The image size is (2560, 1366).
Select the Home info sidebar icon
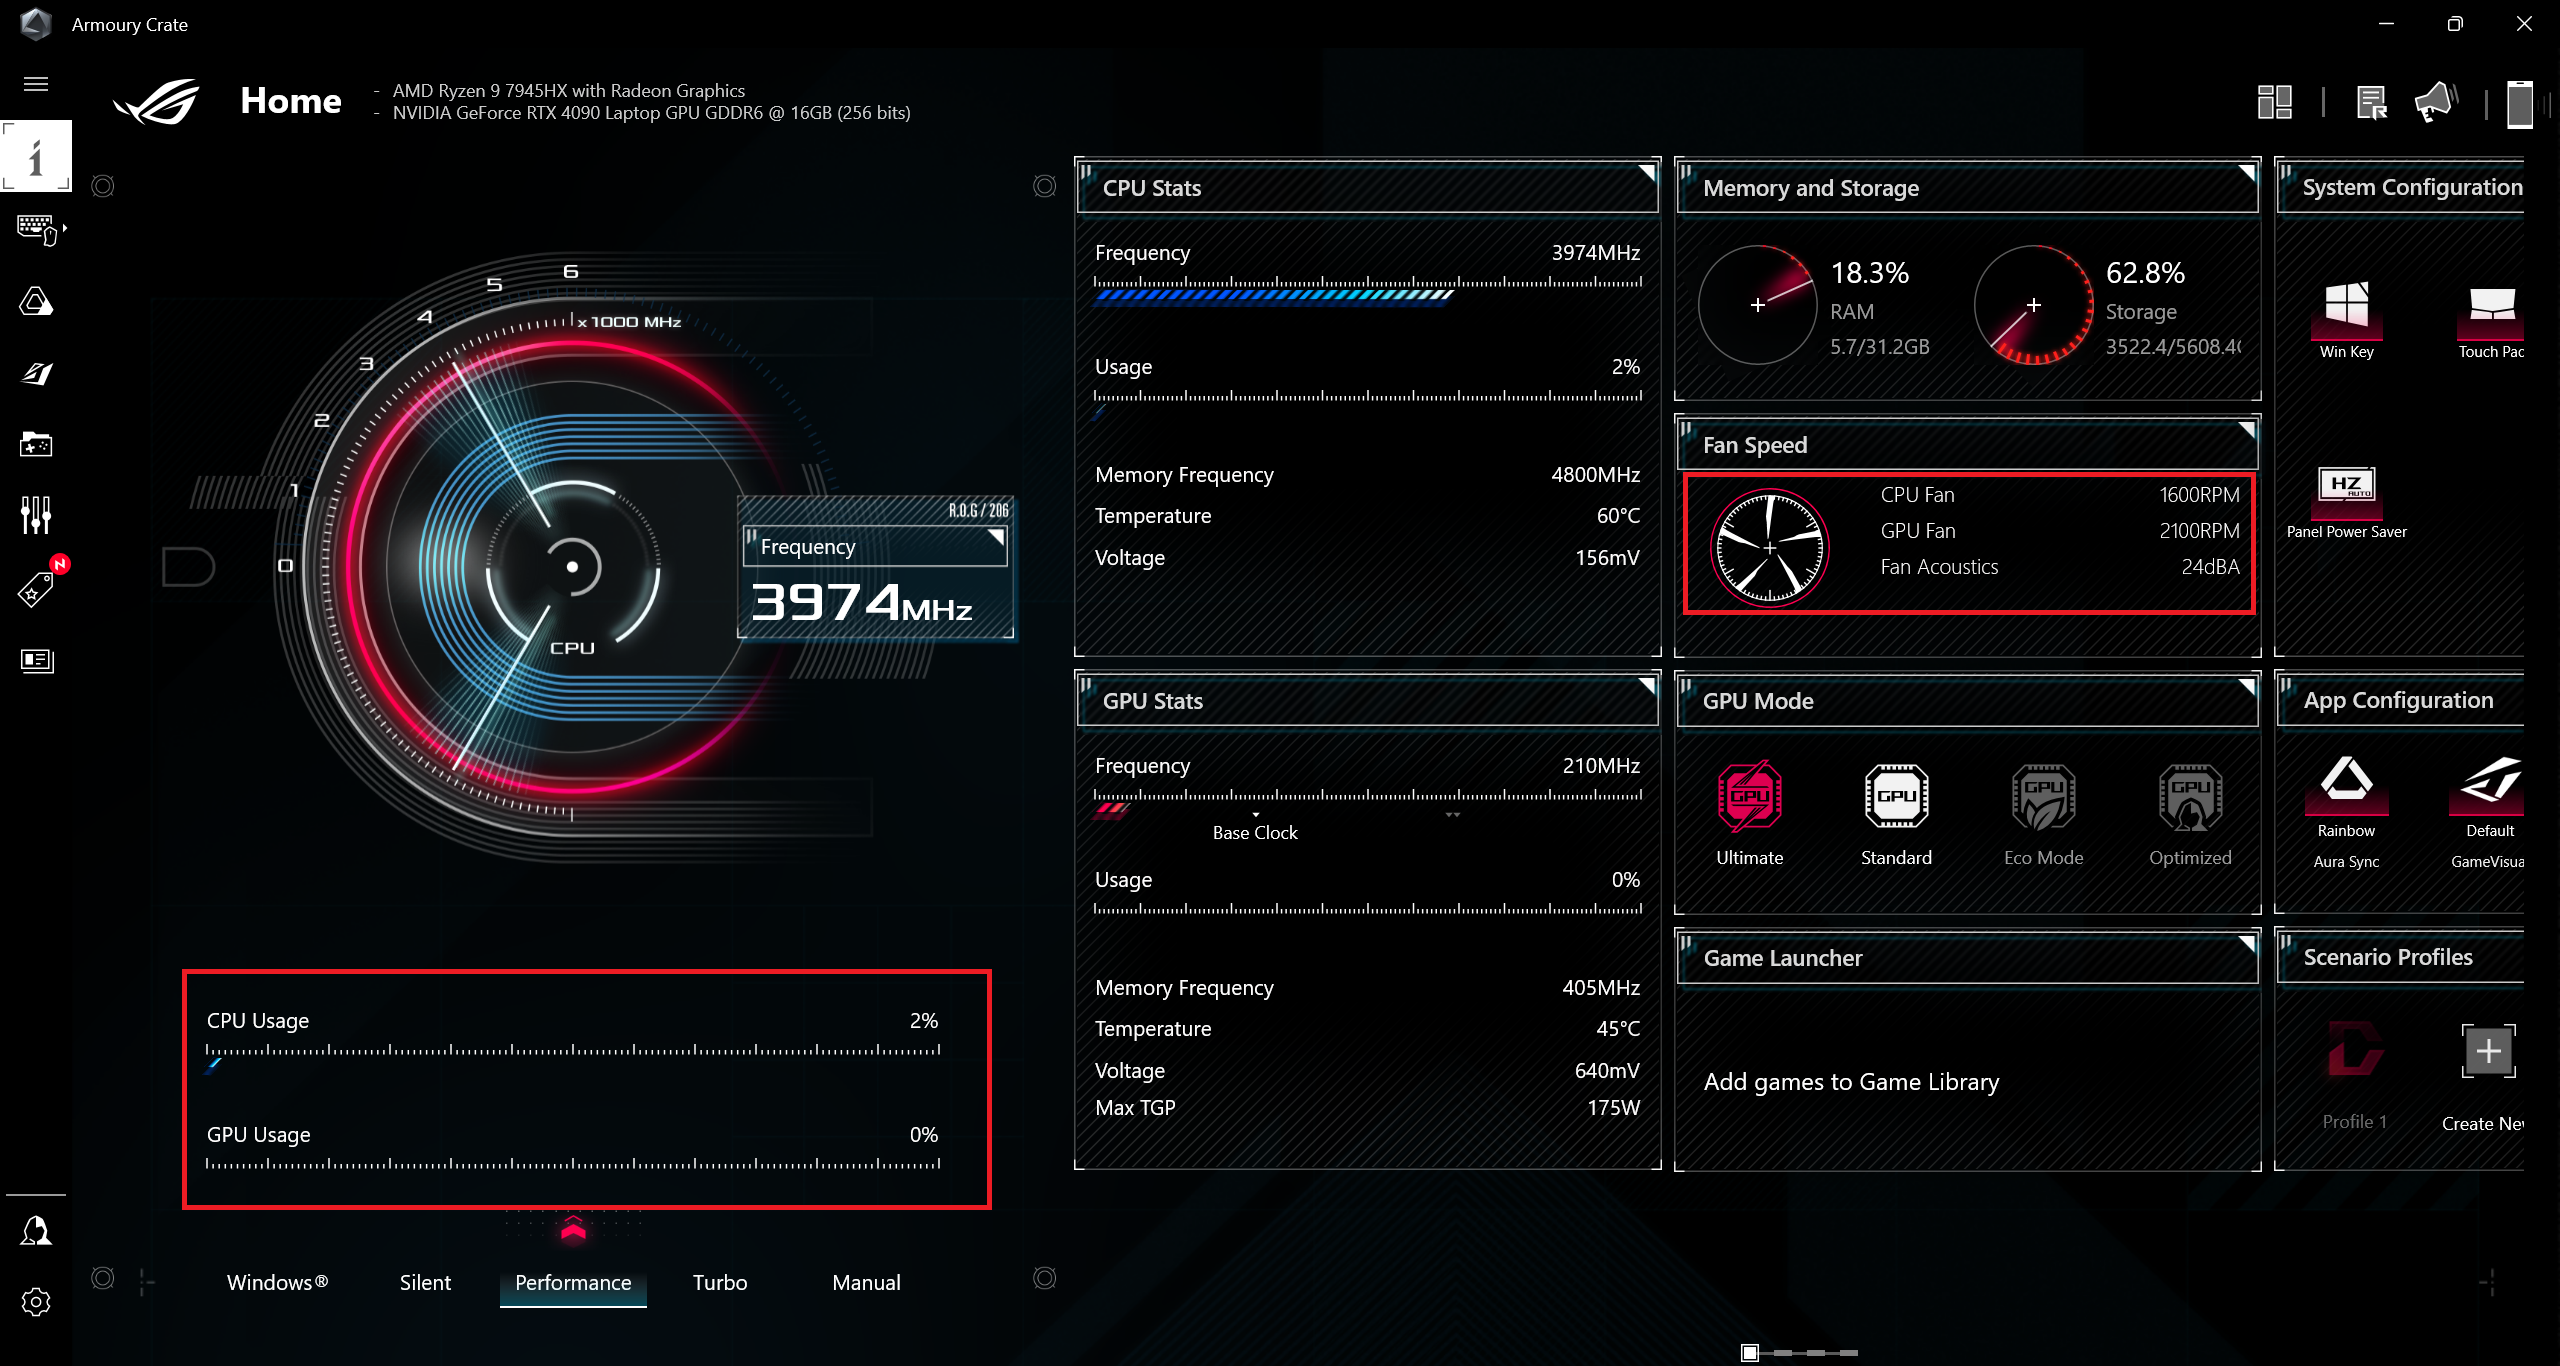[x=36, y=156]
